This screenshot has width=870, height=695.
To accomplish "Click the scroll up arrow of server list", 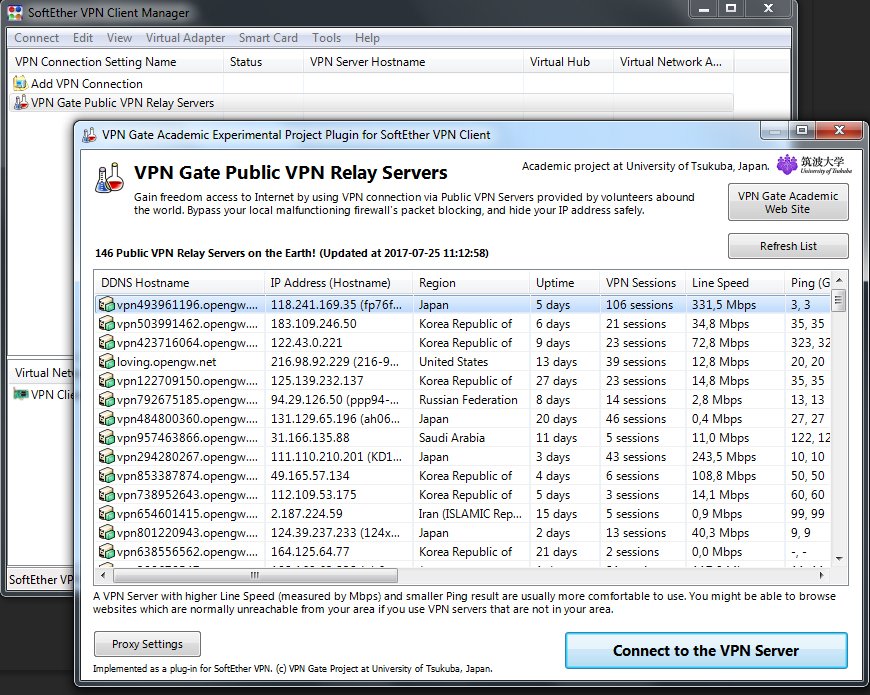I will [838, 280].
